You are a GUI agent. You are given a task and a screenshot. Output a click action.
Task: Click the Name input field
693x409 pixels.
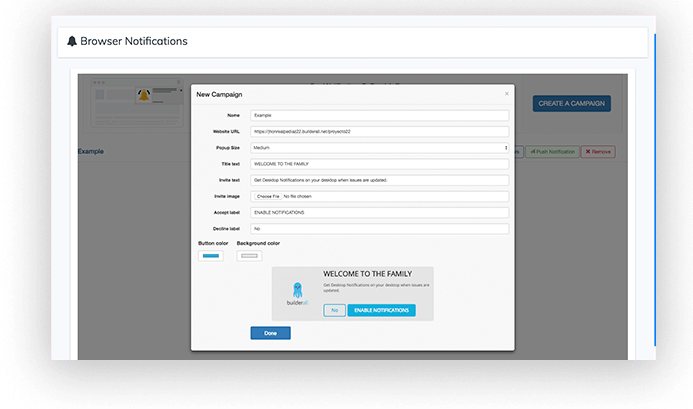pos(380,115)
